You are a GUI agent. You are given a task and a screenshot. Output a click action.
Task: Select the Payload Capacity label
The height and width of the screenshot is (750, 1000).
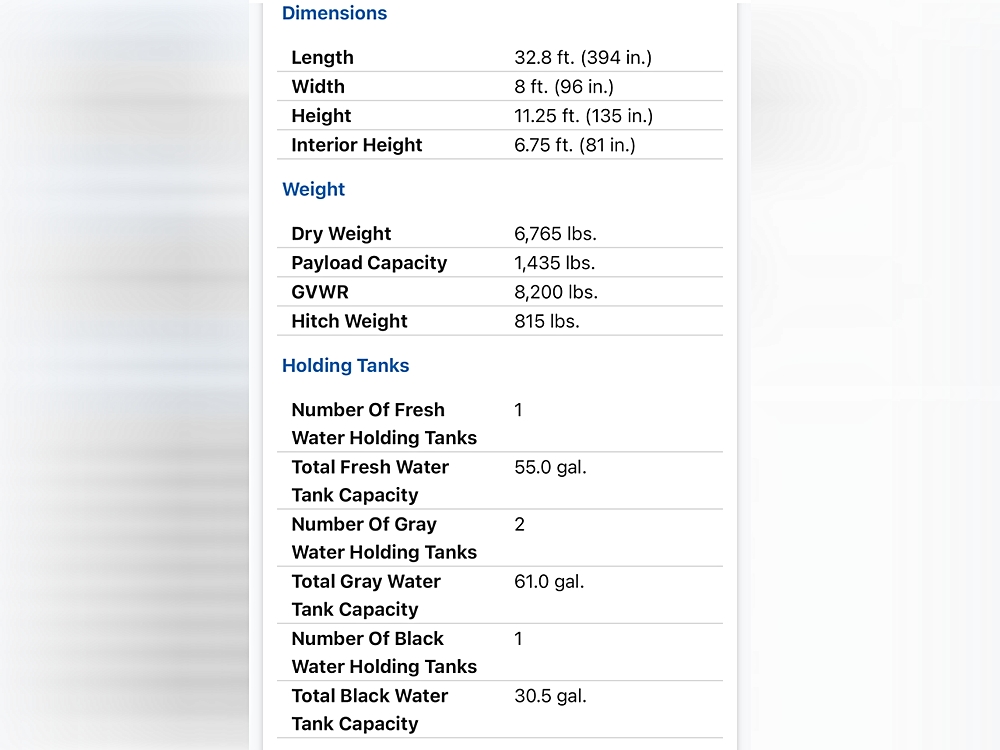coord(369,263)
